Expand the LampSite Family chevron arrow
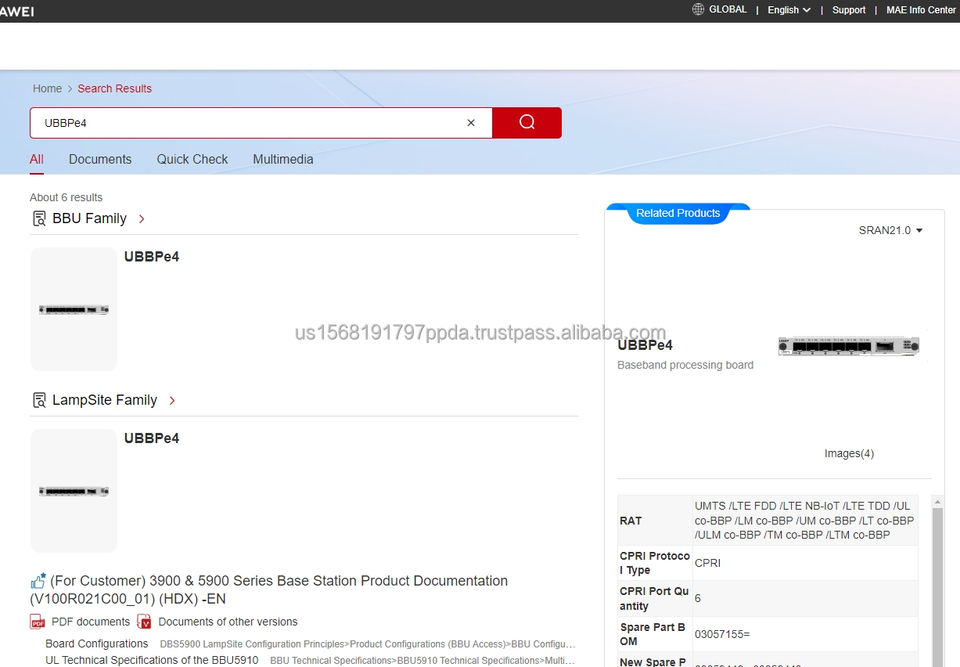The width and height of the screenshot is (960, 667). [172, 400]
